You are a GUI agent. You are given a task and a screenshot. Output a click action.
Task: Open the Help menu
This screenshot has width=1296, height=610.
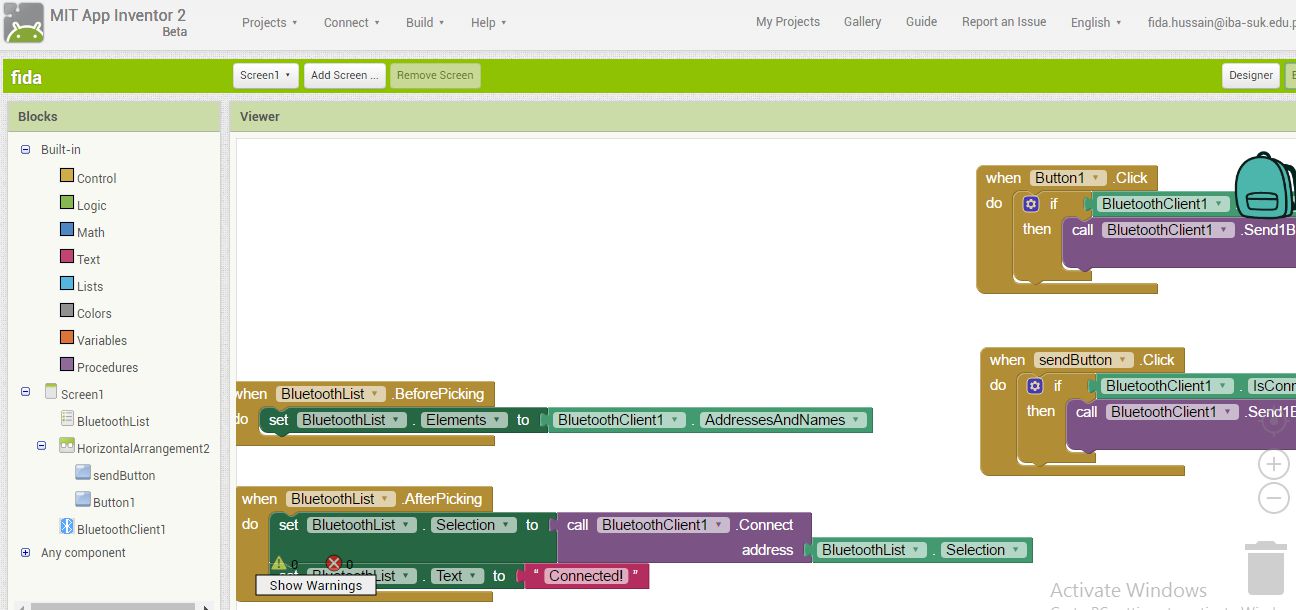pos(489,22)
